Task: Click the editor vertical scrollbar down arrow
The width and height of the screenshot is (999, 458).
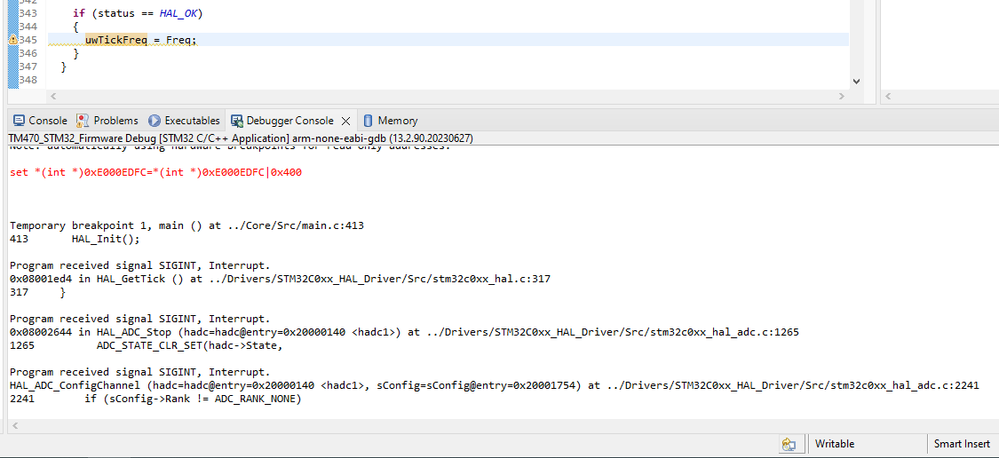Action: tap(856, 82)
